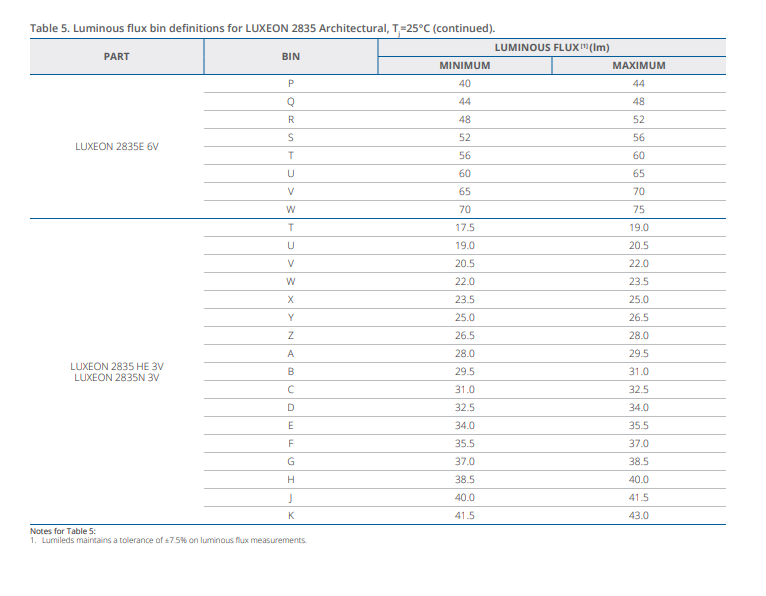The height and width of the screenshot is (596, 766).
Task: Click bin letter "K"
Action: [x=291, y=516]
